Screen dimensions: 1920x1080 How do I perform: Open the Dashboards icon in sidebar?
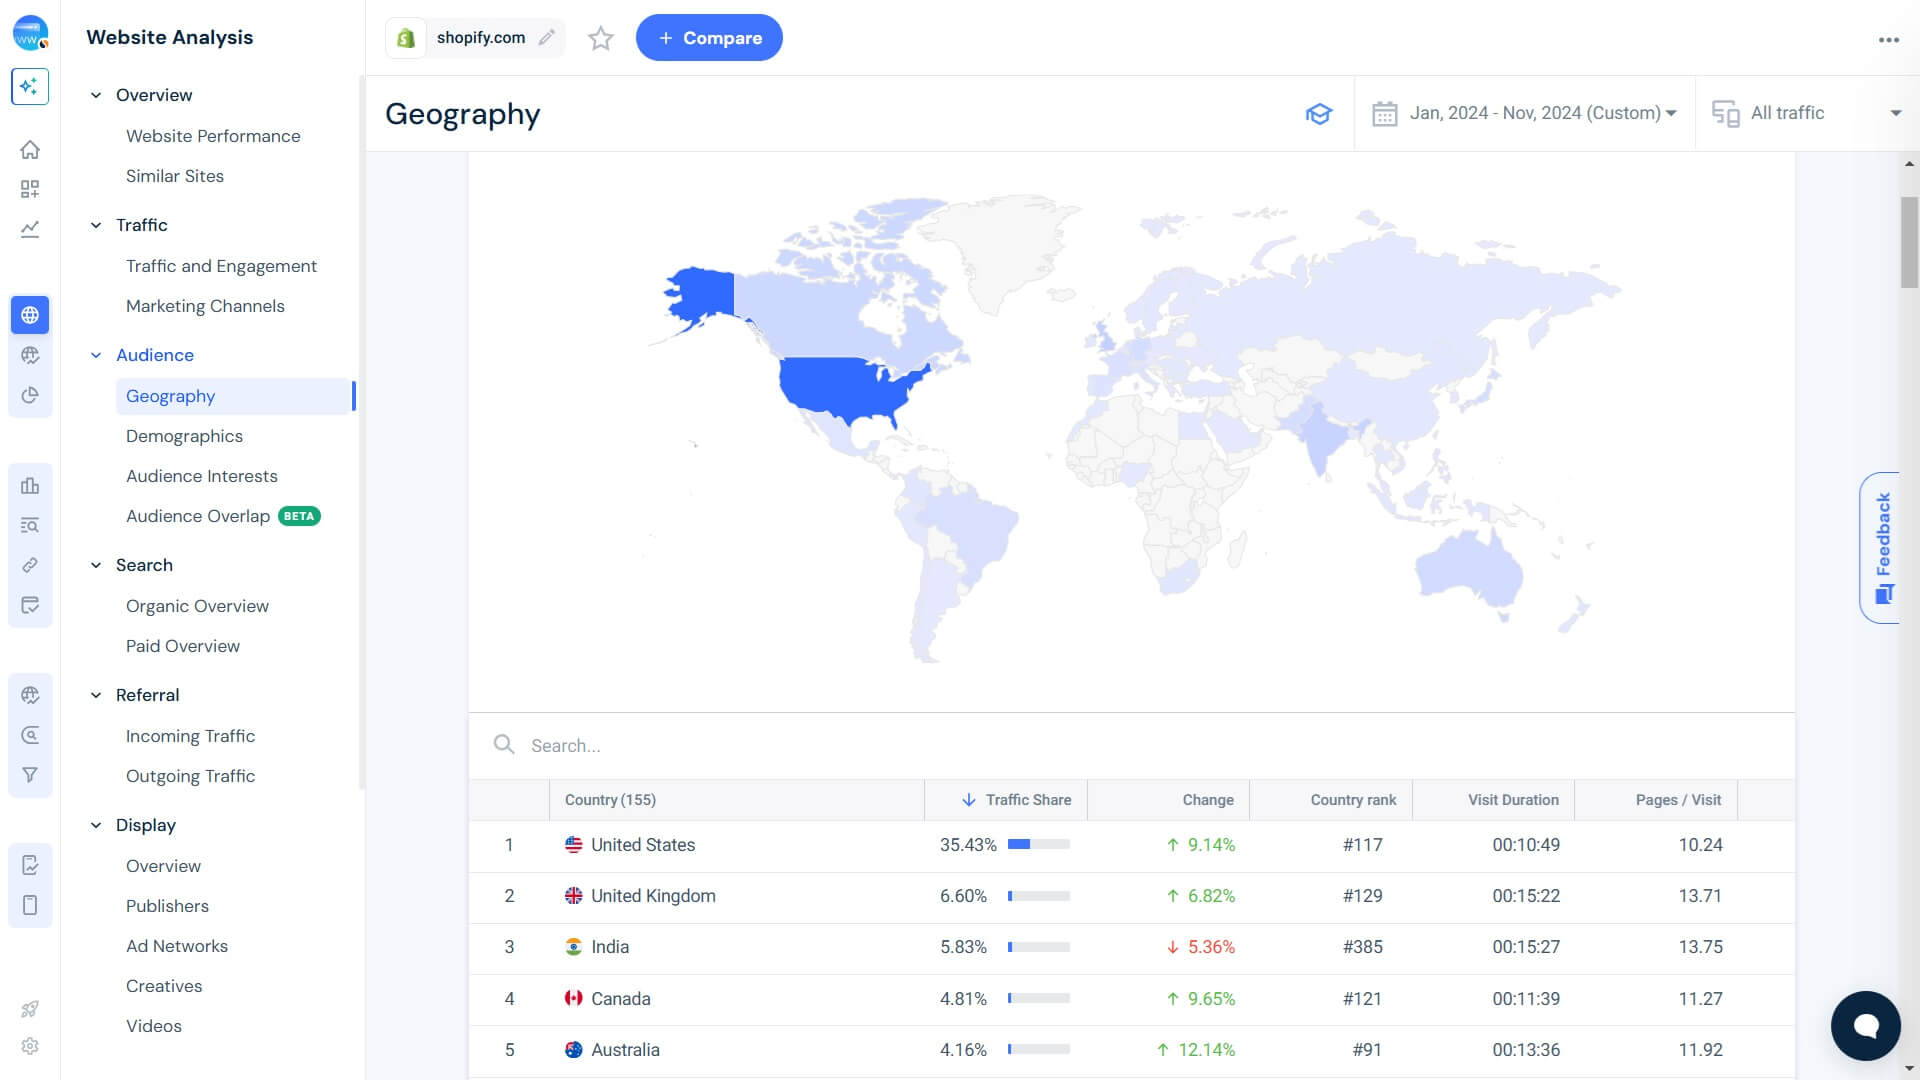(x=30, y=189)
